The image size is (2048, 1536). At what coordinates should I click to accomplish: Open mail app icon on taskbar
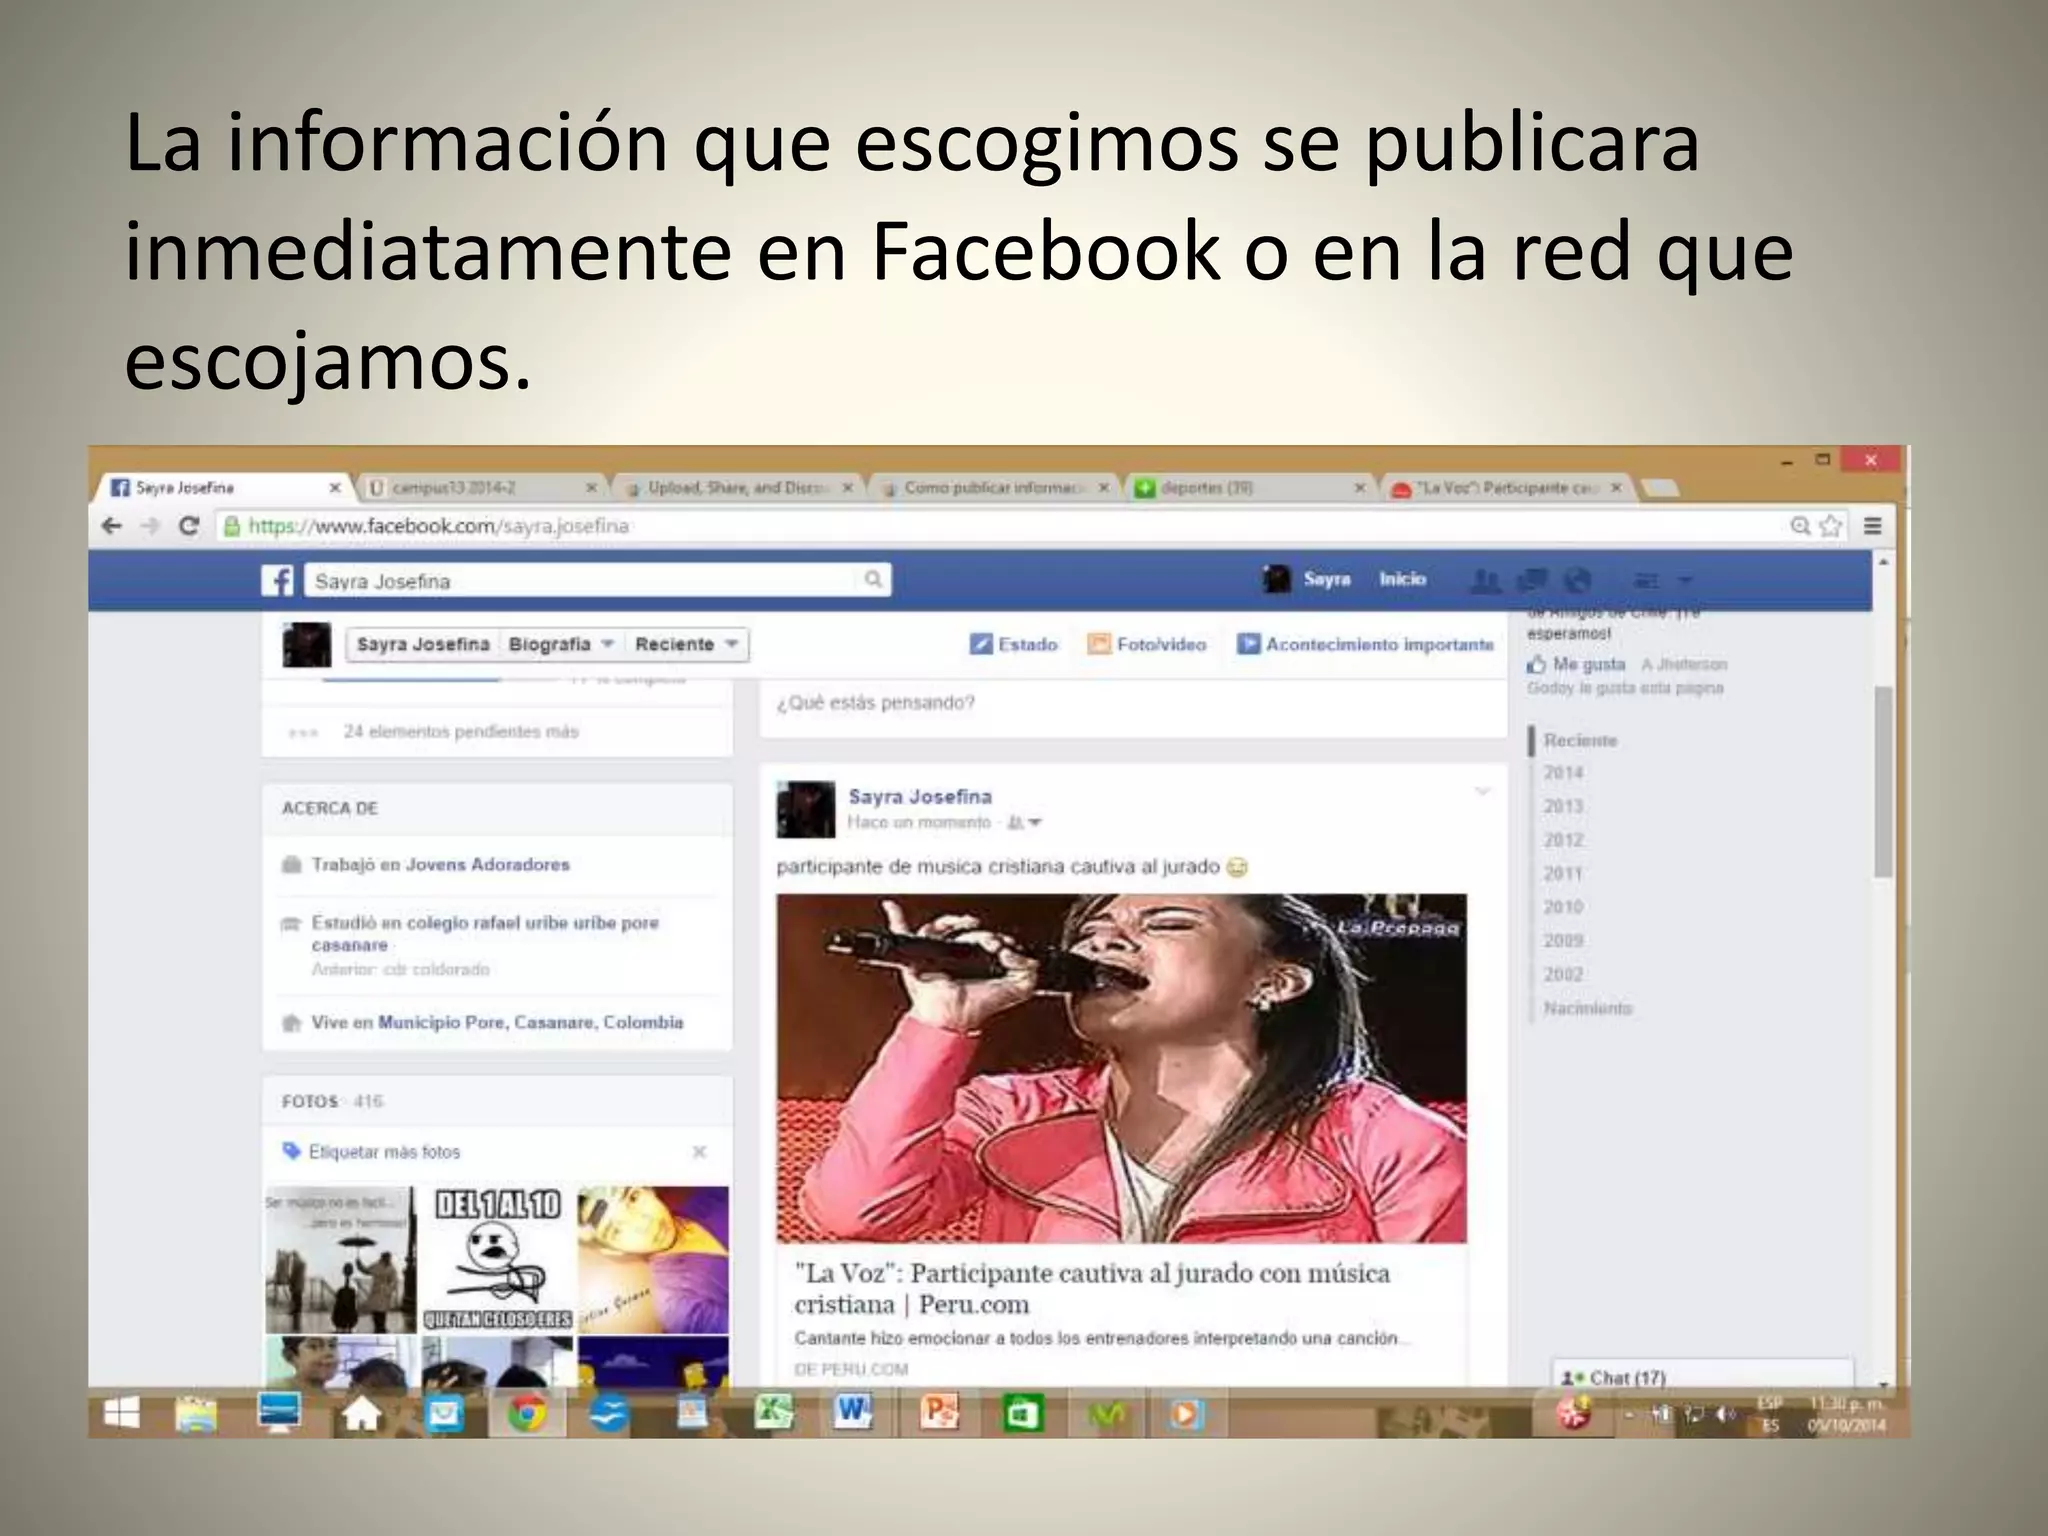pyautogui.click(x=444, y=1414)
